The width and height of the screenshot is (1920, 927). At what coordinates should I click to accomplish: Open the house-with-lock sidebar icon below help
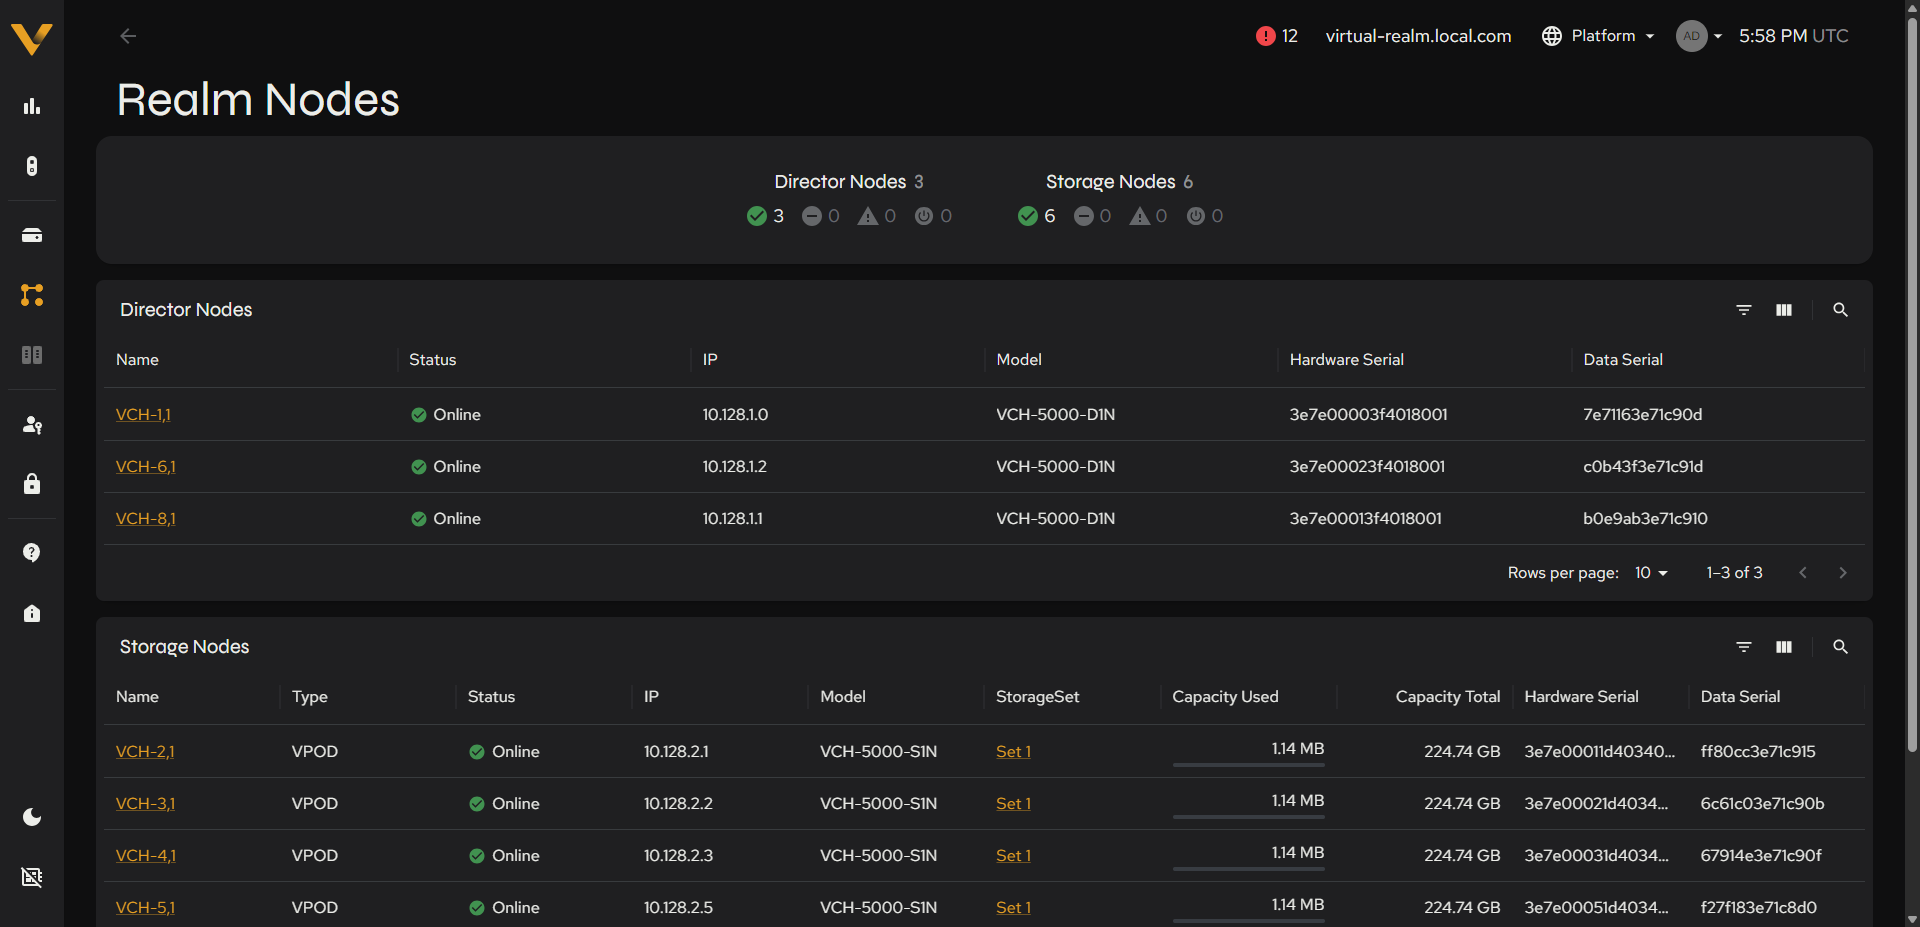tap(32, 613)
